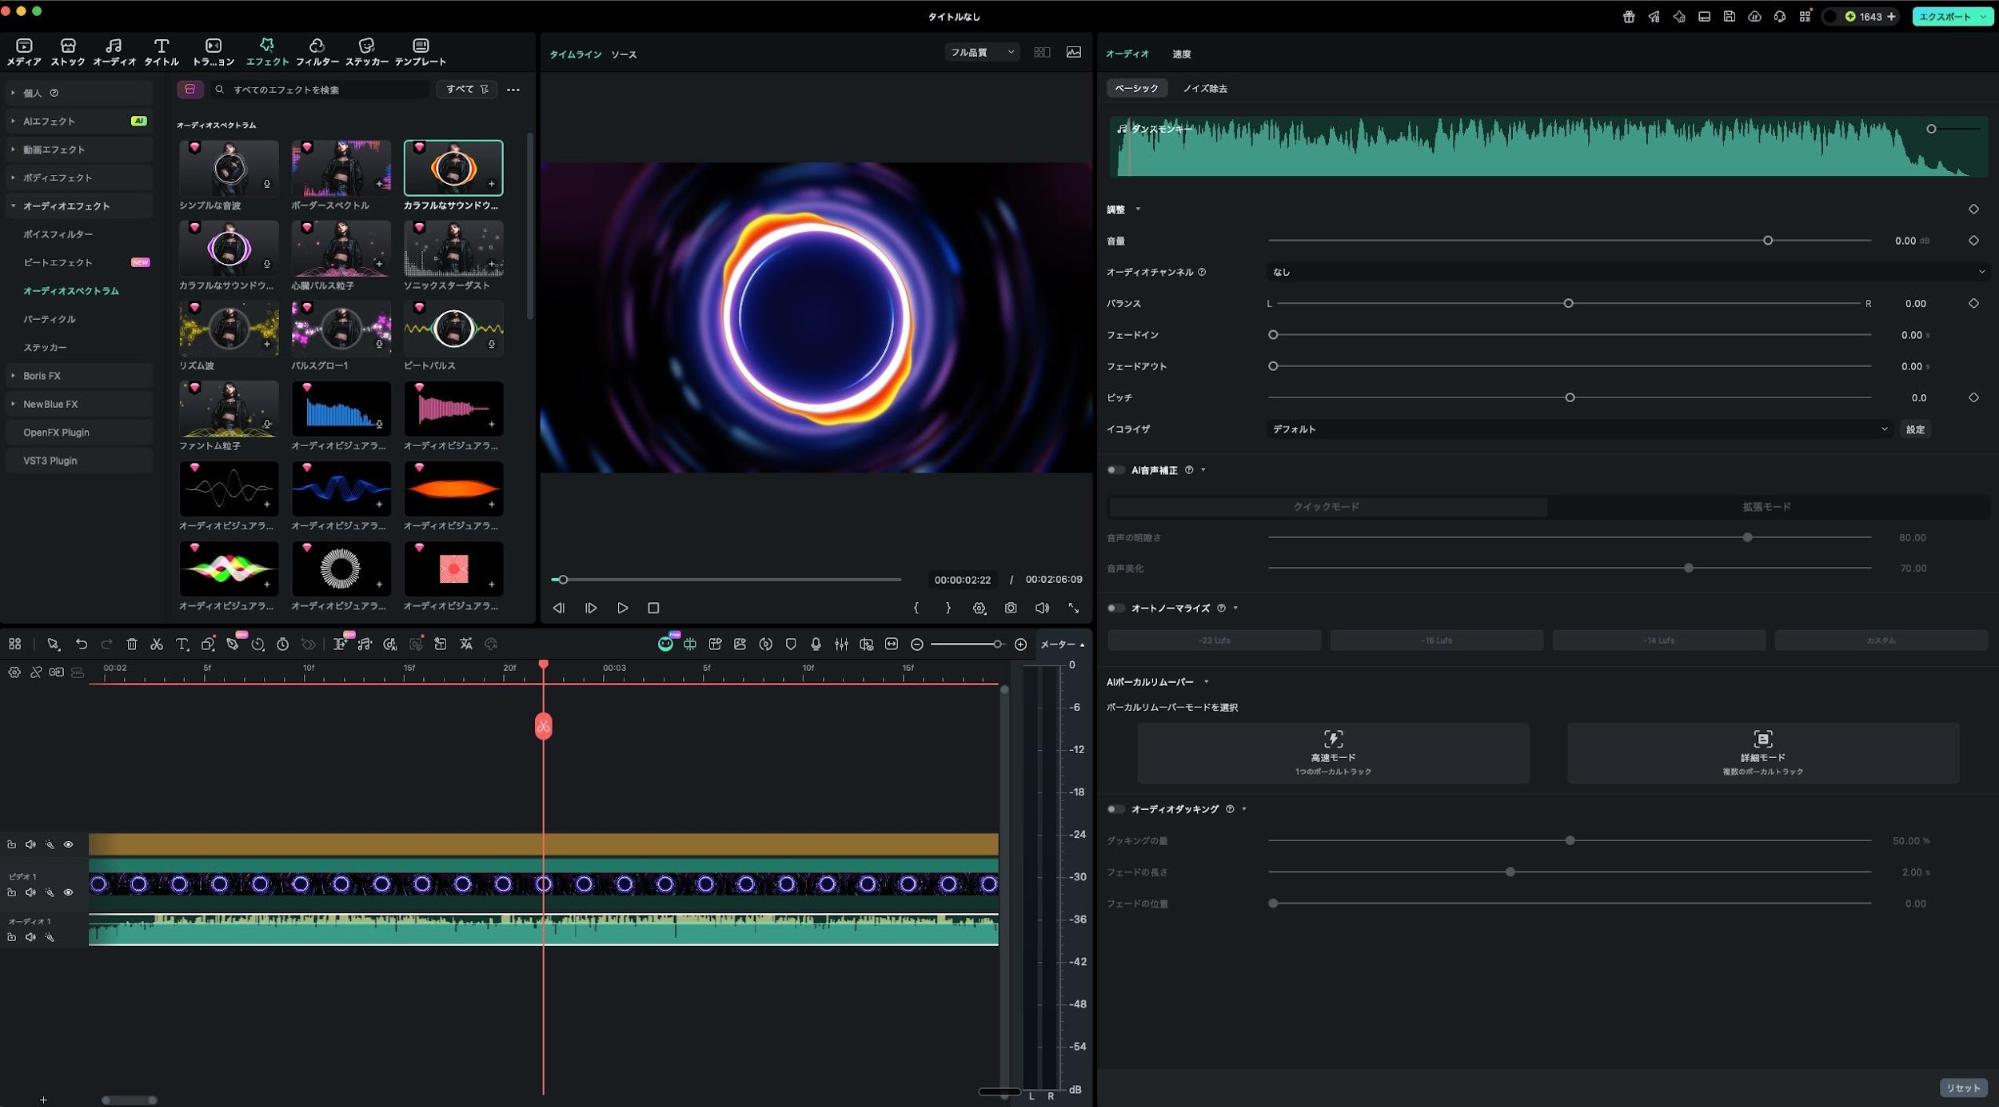The image size is (1999, 1107).
Task: Expand the Boris FX category in sidebar
Action: pyautogui.click(x=42, y=376)
